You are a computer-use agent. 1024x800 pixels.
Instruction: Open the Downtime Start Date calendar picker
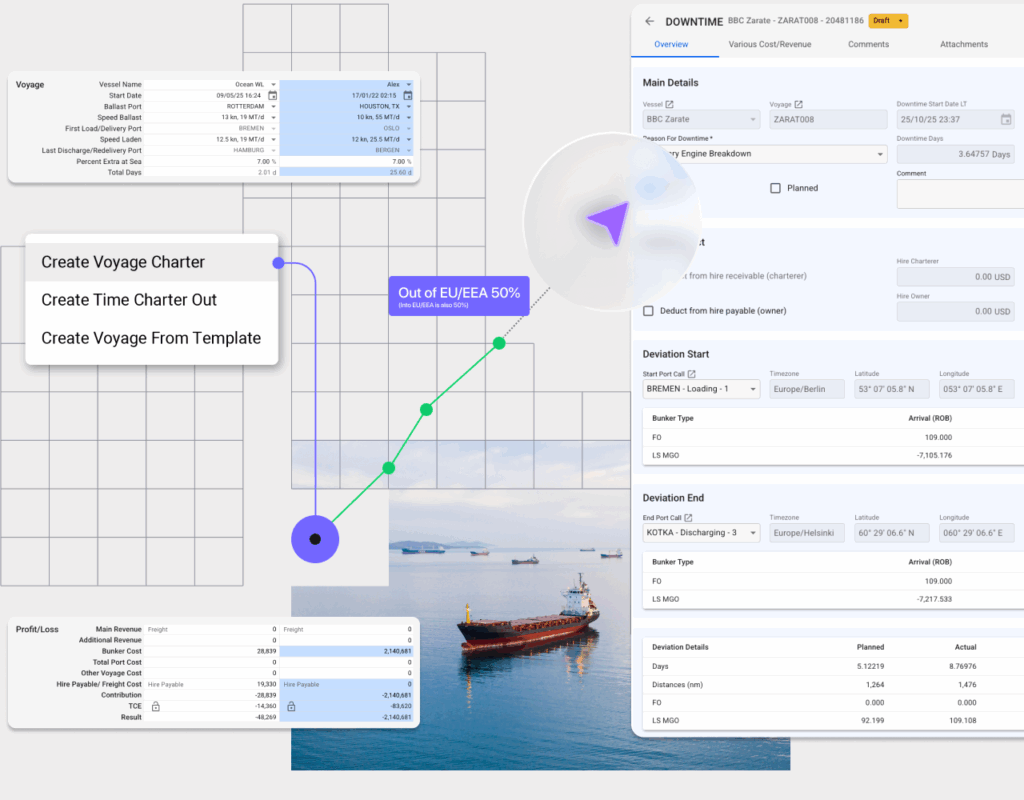coord(1006,120)
